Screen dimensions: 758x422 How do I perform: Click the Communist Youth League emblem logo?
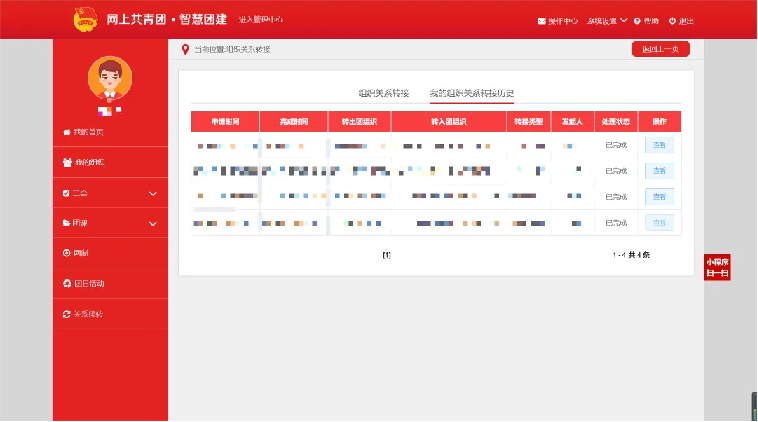pos(87,19)
